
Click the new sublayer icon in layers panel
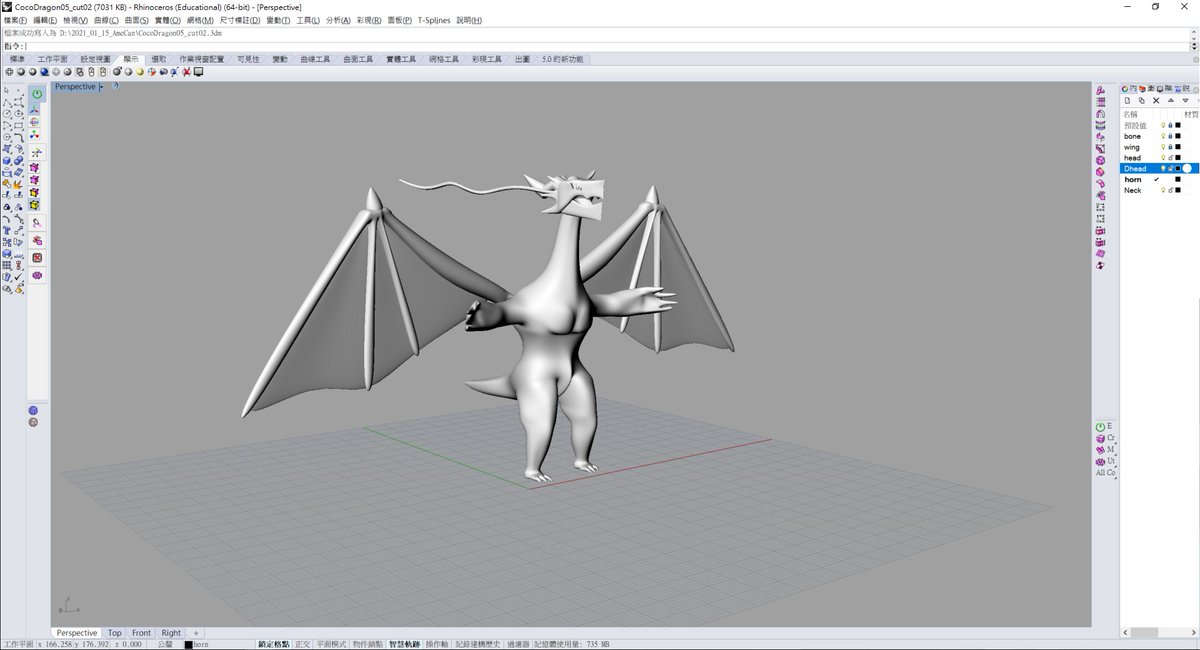pyautogui.click(x=1141, y=100)
